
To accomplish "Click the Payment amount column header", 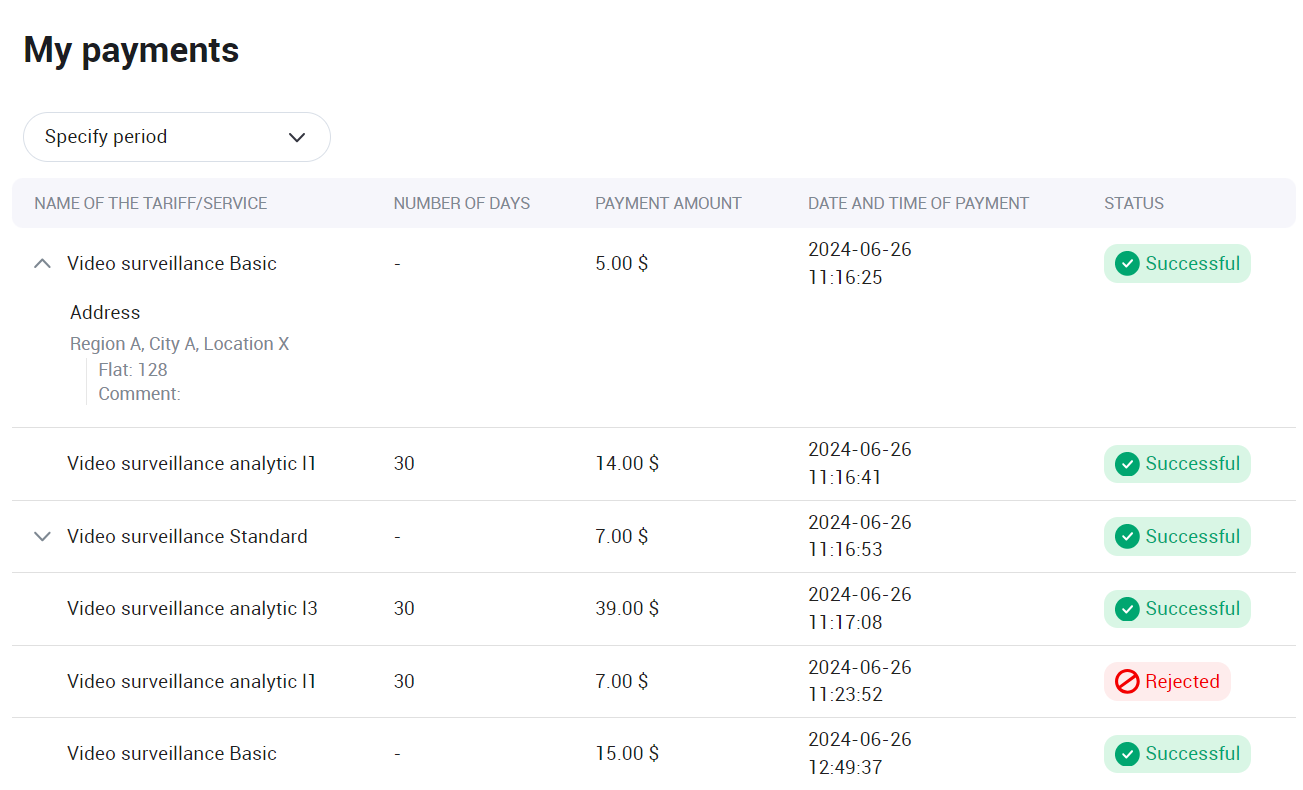I will tap(668, 204).
